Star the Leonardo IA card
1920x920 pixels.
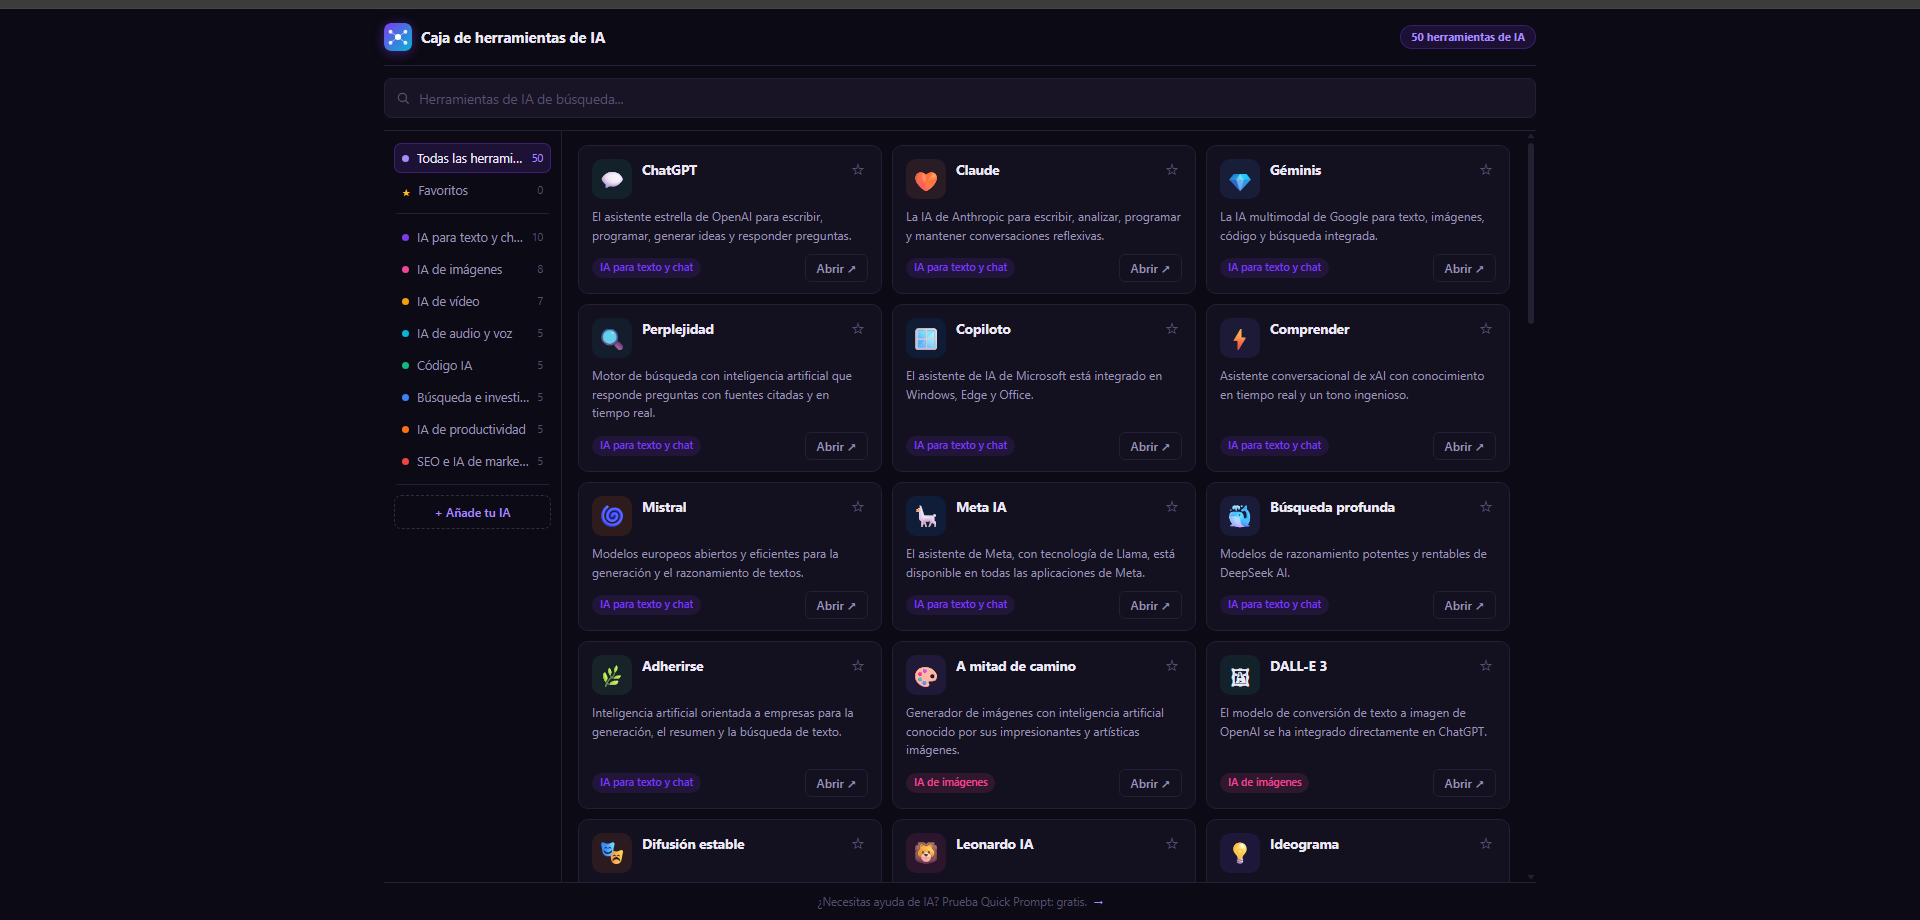(1172, 844)
